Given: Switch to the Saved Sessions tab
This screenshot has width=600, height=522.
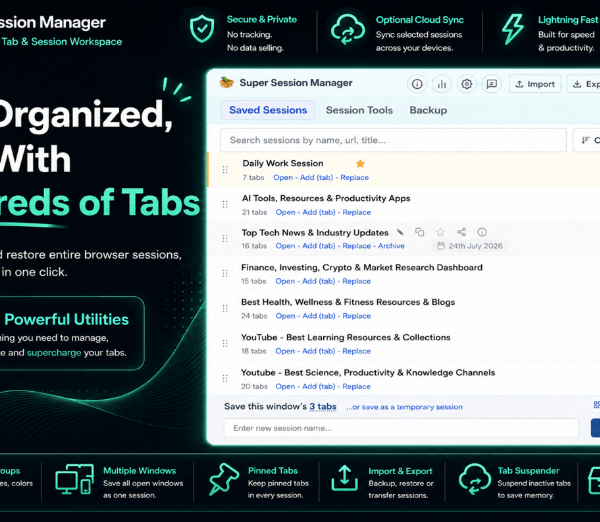Looking at the screenshot, I should pyautogui.click(x=268, y=110).
